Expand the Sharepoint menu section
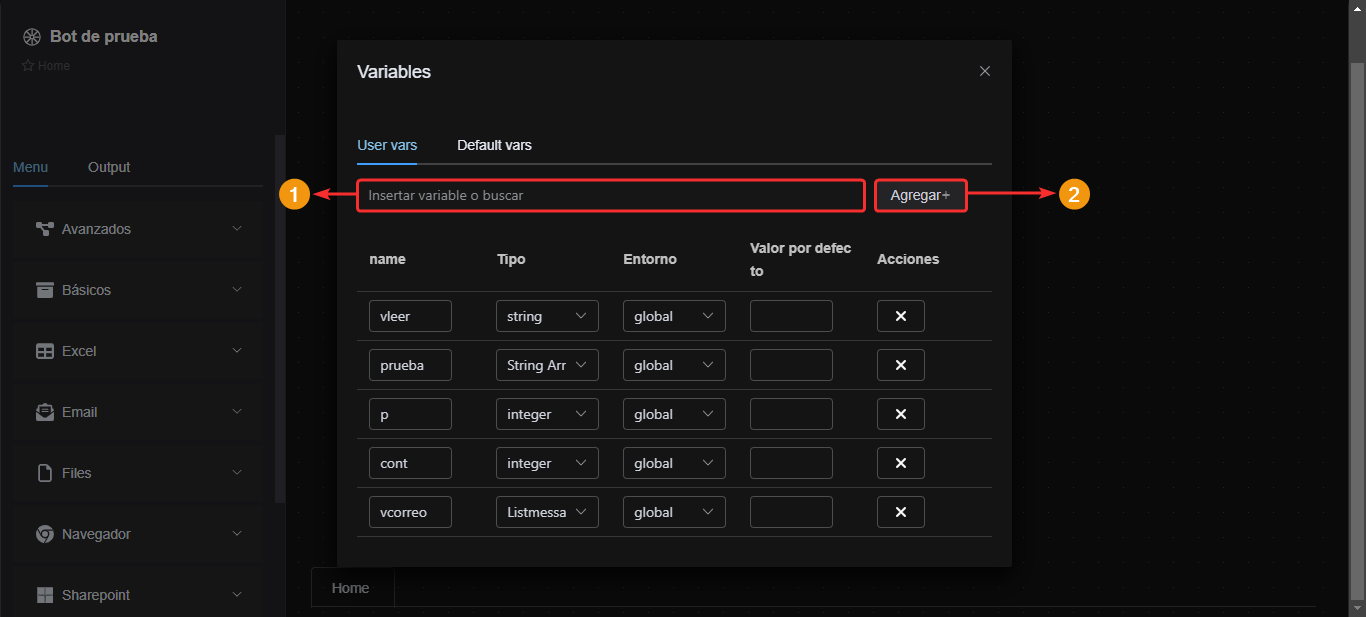The width and height of the screenshot is (1366, 617). click(139, 595)
